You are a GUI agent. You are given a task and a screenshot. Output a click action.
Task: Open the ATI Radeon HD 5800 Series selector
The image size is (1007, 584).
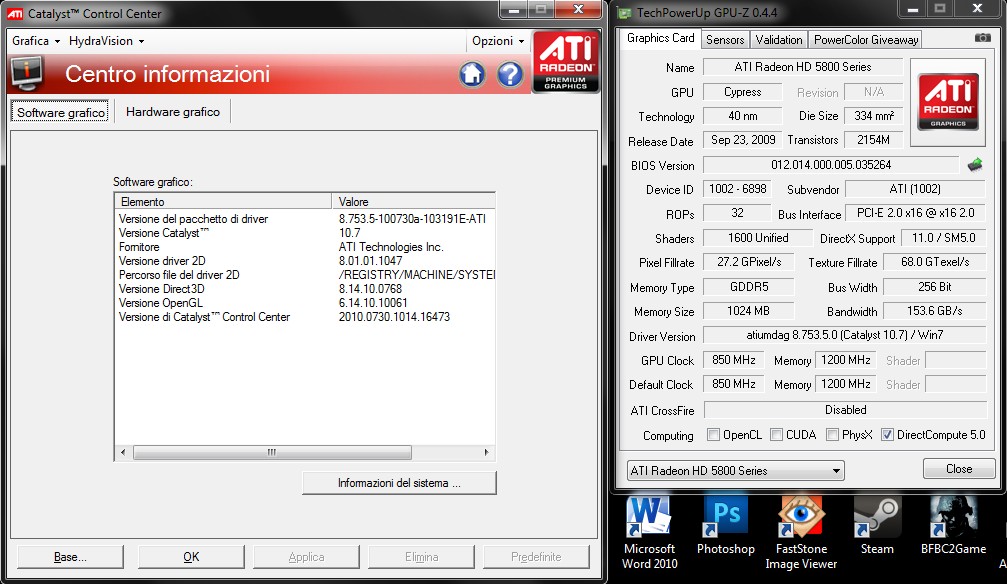tap(735, 471)
